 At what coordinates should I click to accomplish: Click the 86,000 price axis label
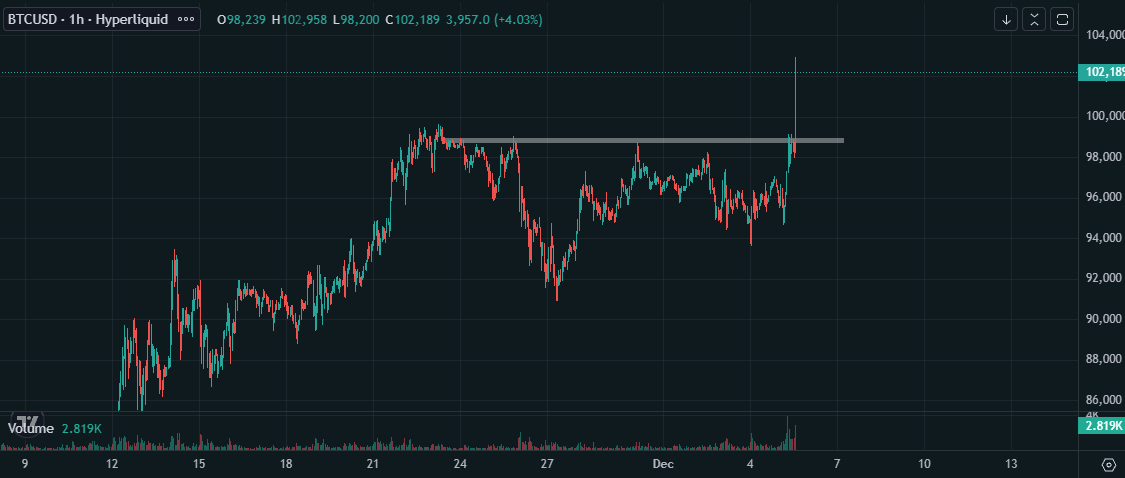tap(1106, 400)
